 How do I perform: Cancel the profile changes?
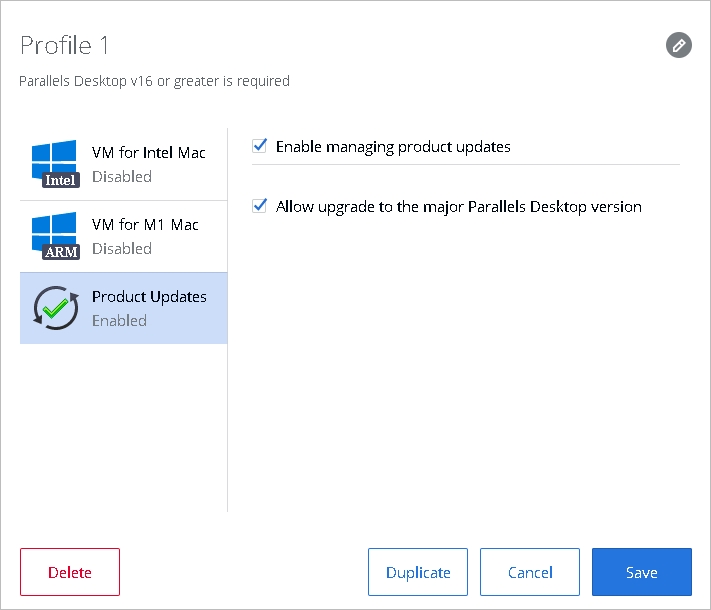pos(530,572)
